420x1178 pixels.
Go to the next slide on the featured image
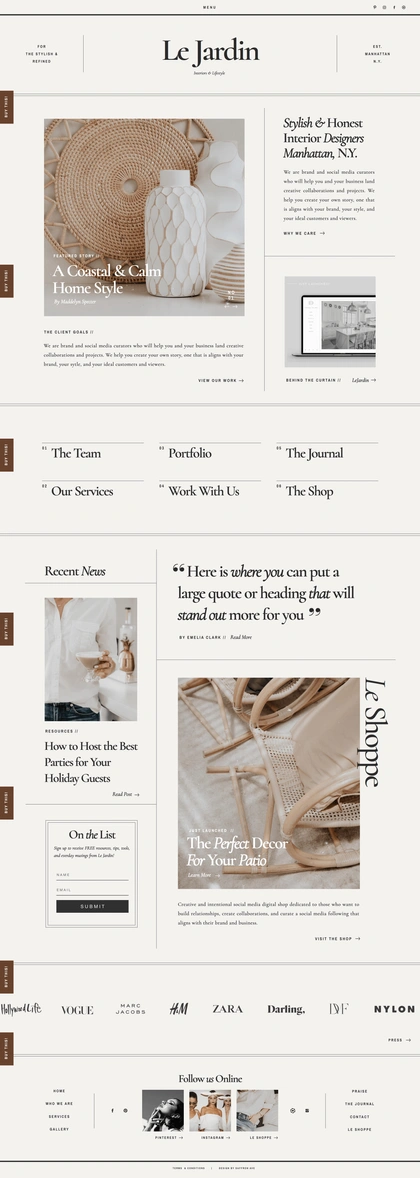[235, 307]
